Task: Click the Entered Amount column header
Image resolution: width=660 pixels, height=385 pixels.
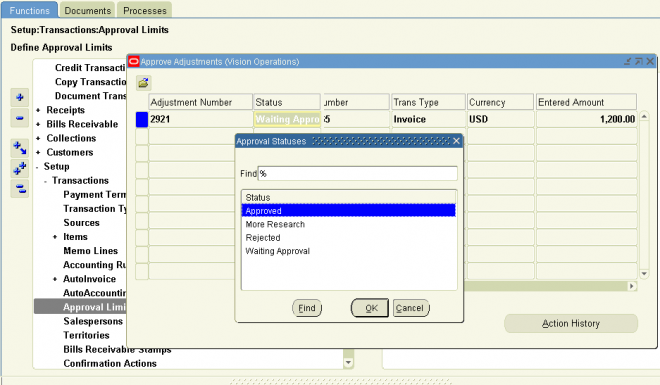Action: (586, 102)
